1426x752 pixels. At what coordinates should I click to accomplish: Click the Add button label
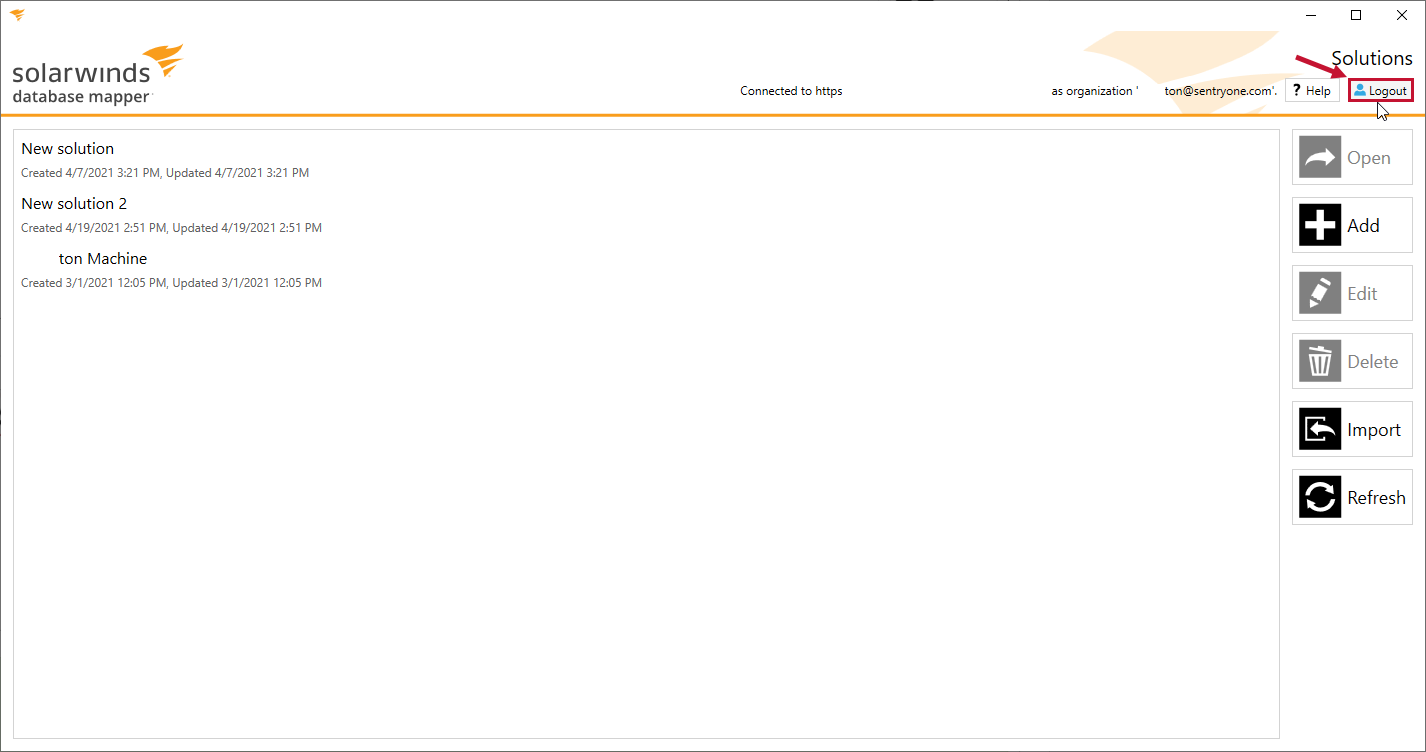point(1363,226)
